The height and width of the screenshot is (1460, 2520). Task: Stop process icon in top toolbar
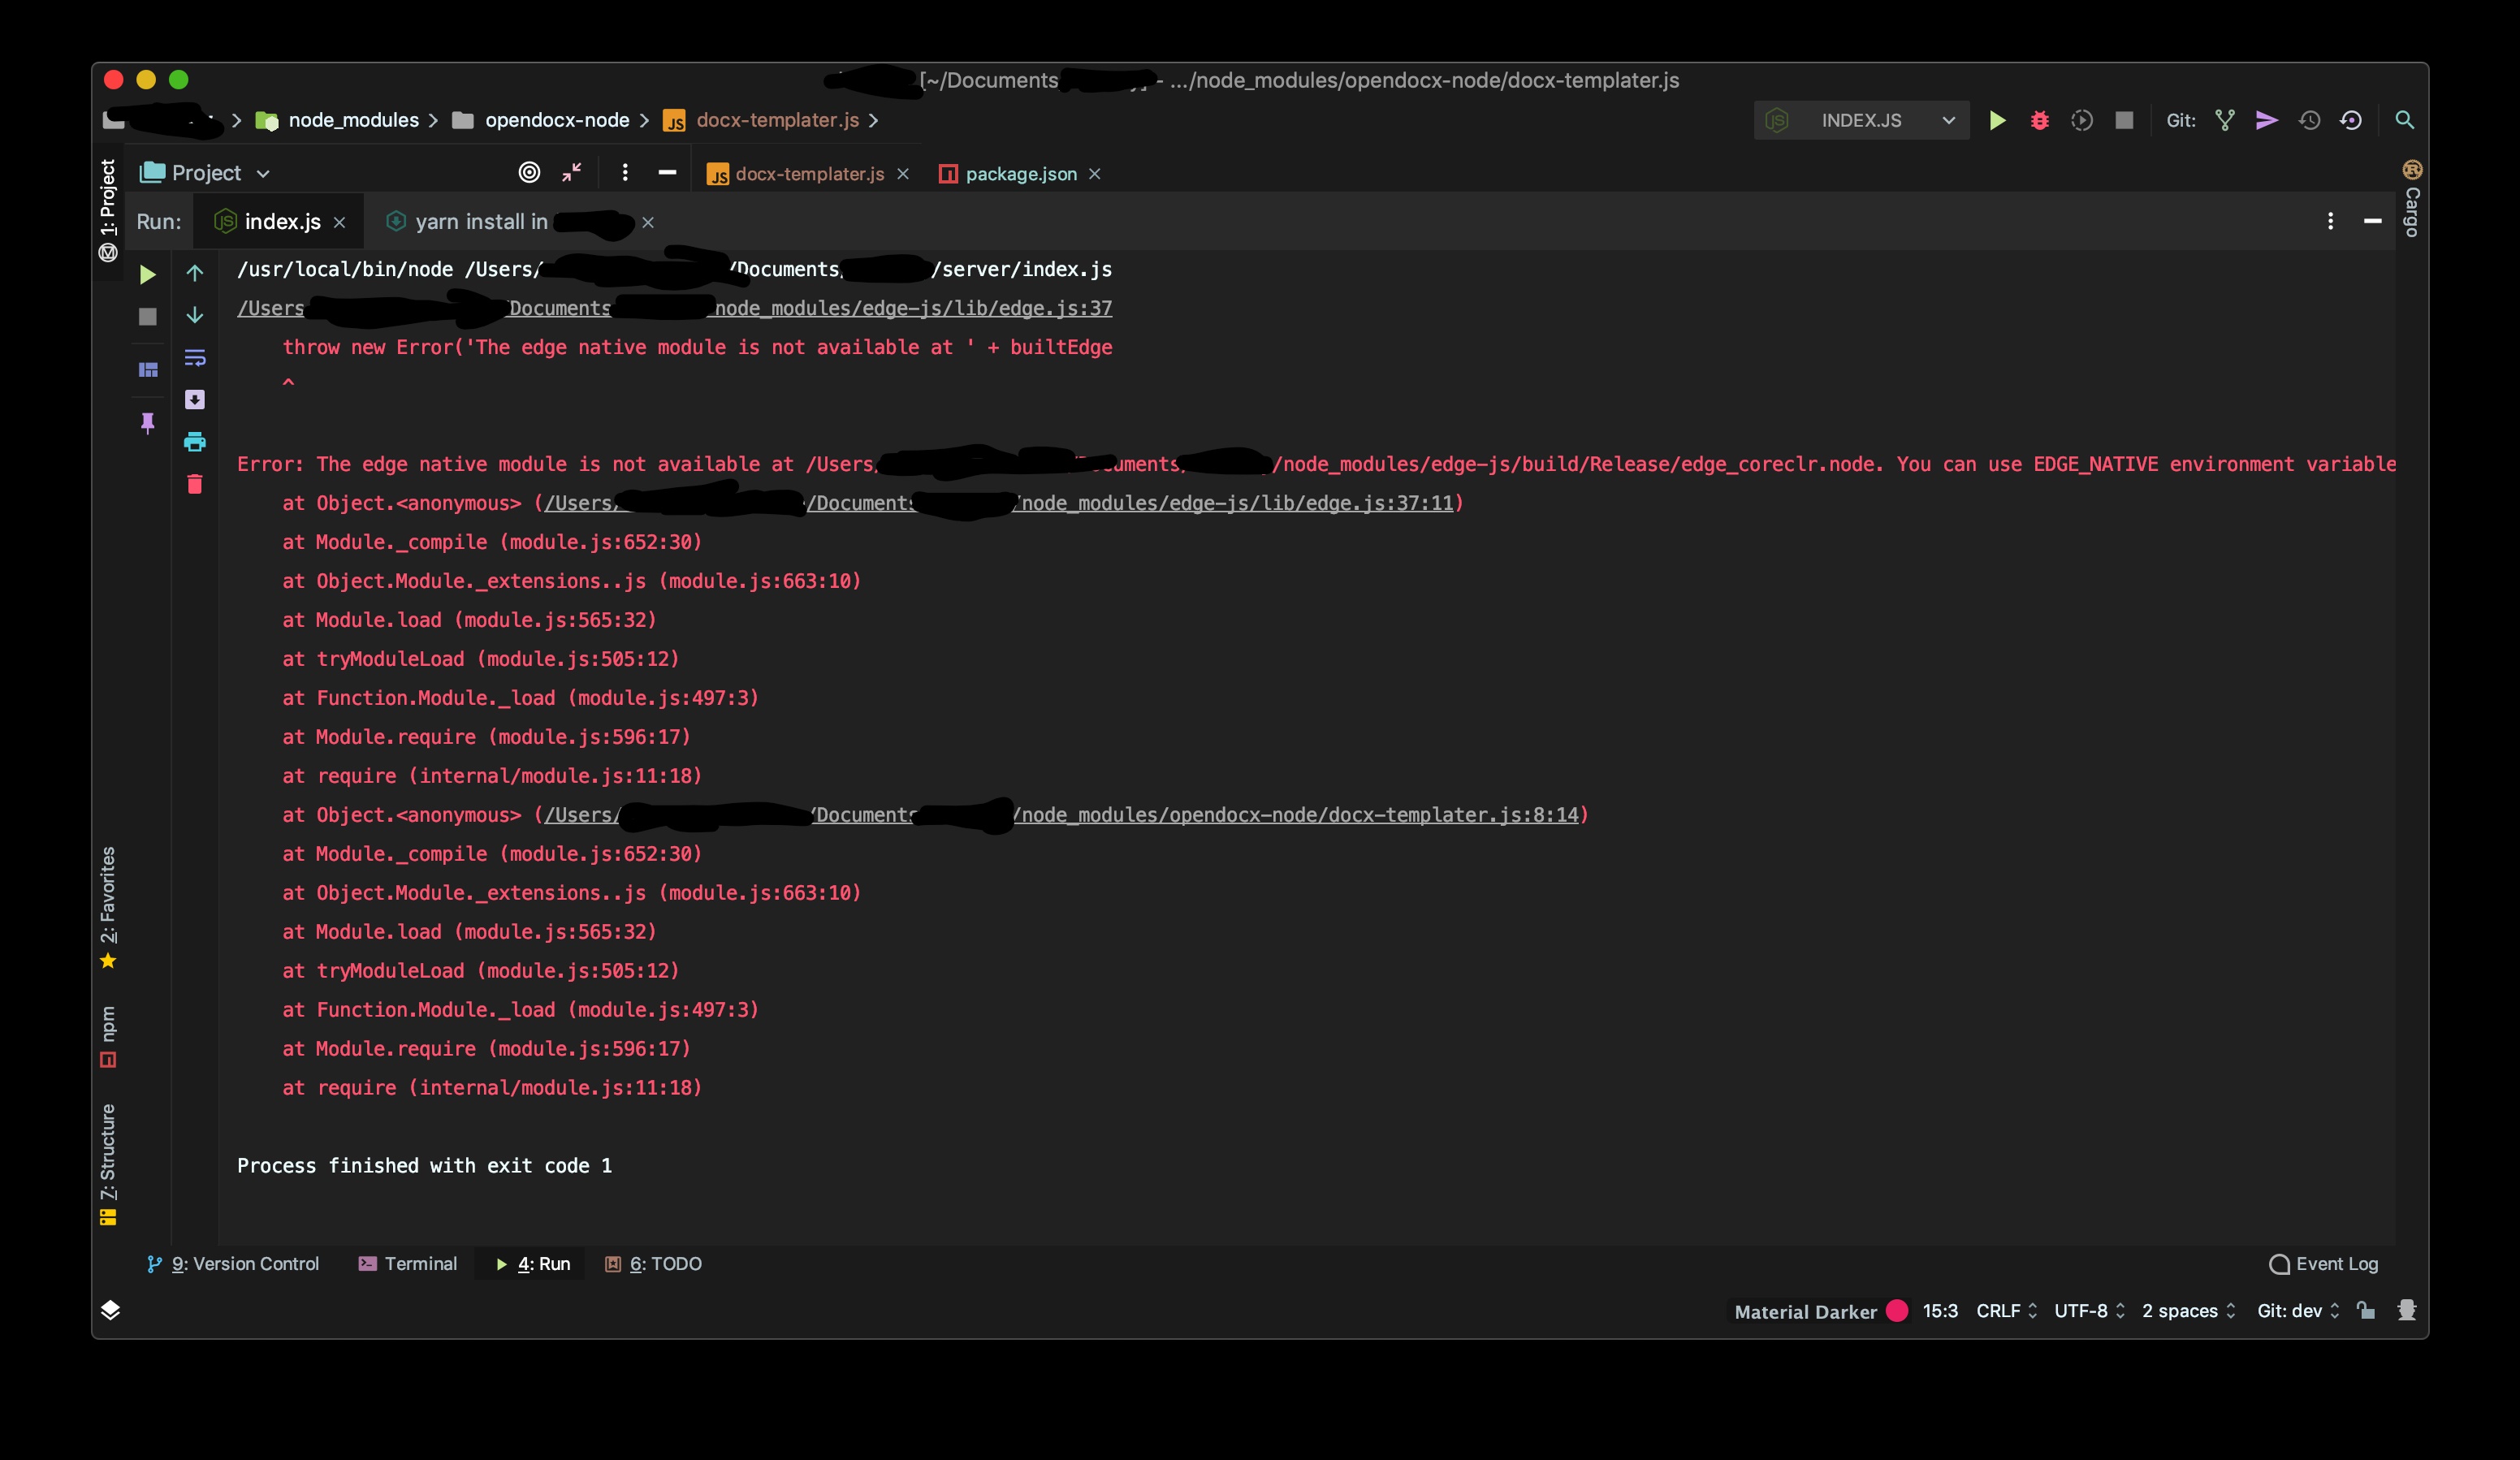(x=2124, y=120)
